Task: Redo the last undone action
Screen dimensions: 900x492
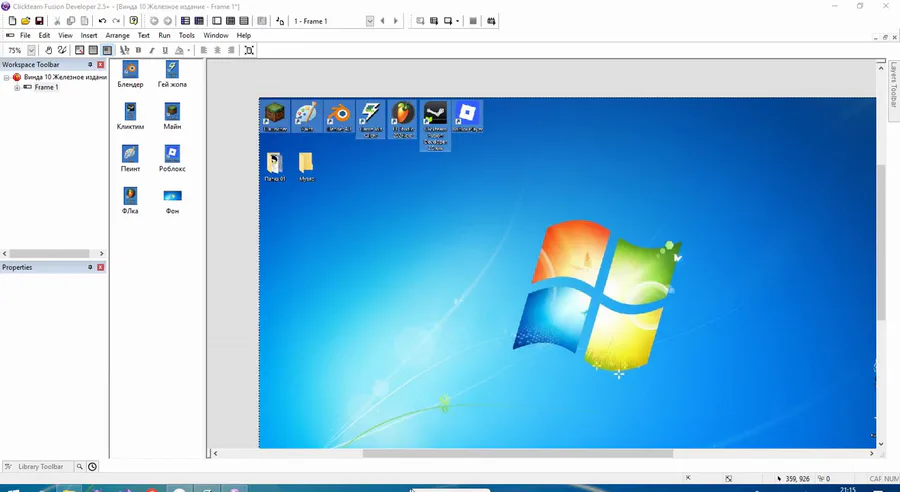Action: [x=116, y=21]
